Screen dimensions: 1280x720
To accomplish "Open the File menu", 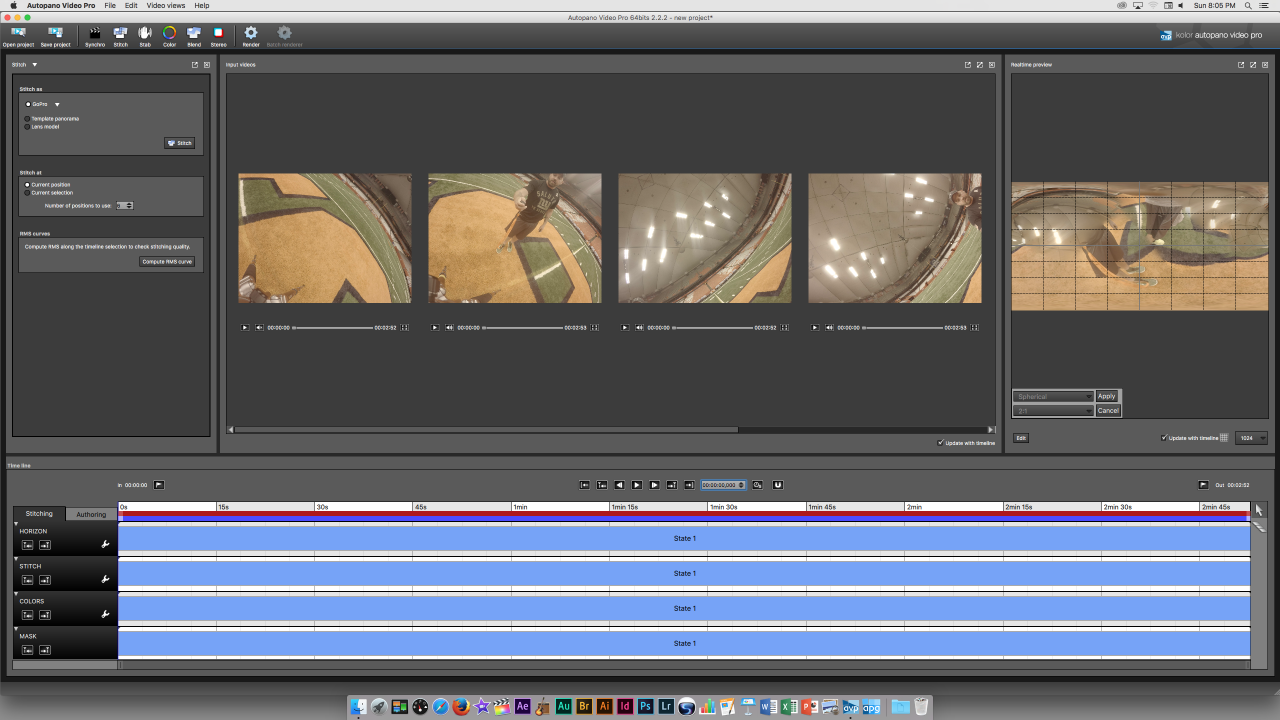I will [x=110, y=5].
